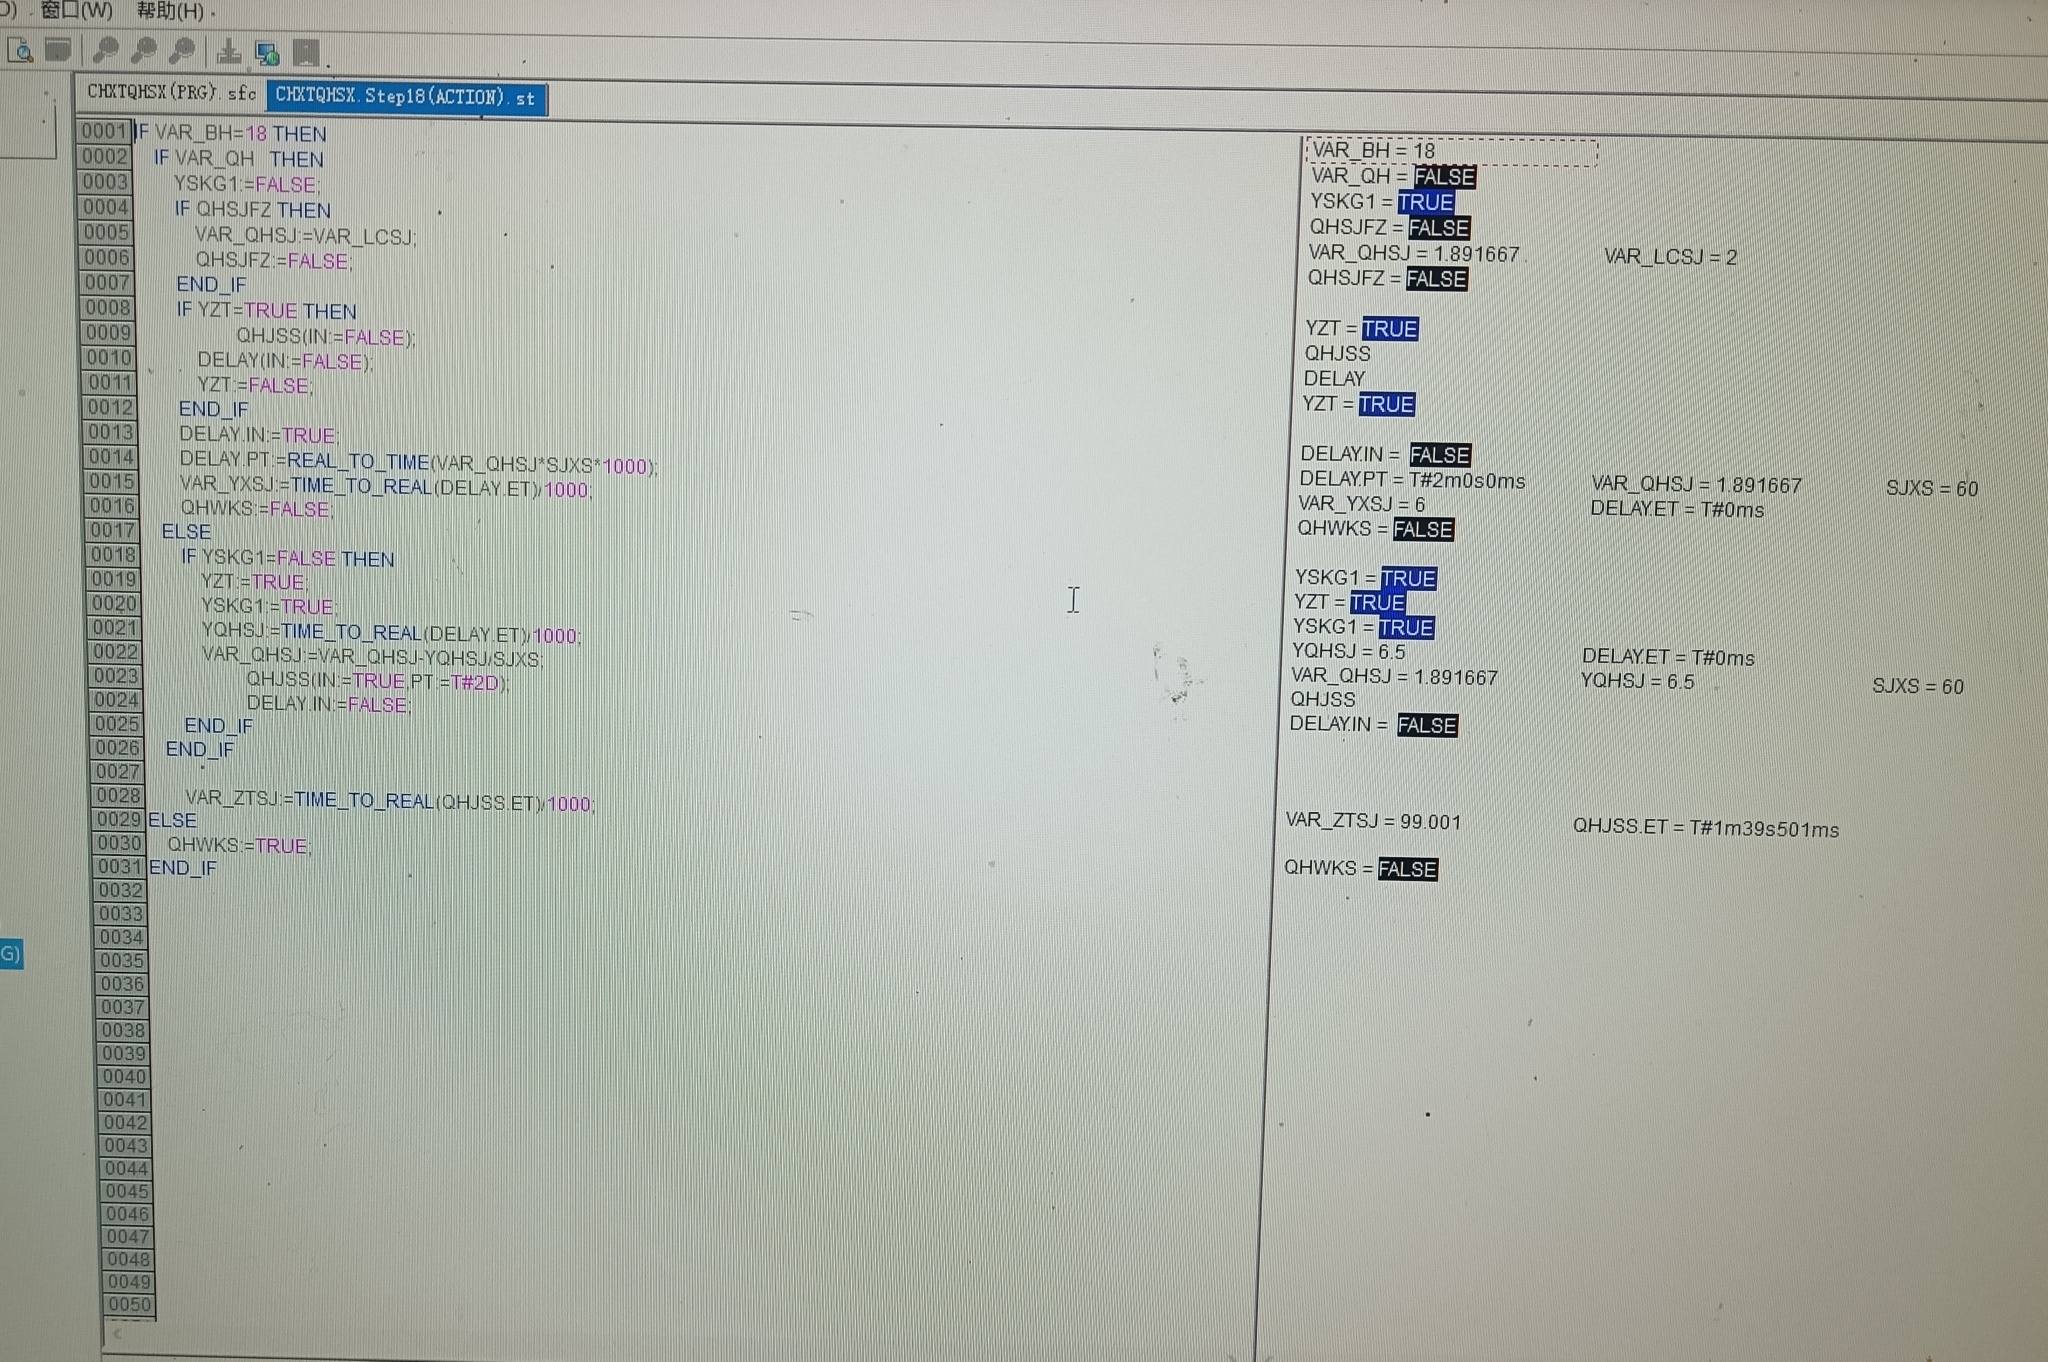The image size is (2048, 1362).
Task: Click the bottom 'QHWKS = FALSE' monitor value
Action: [1361, 868]
